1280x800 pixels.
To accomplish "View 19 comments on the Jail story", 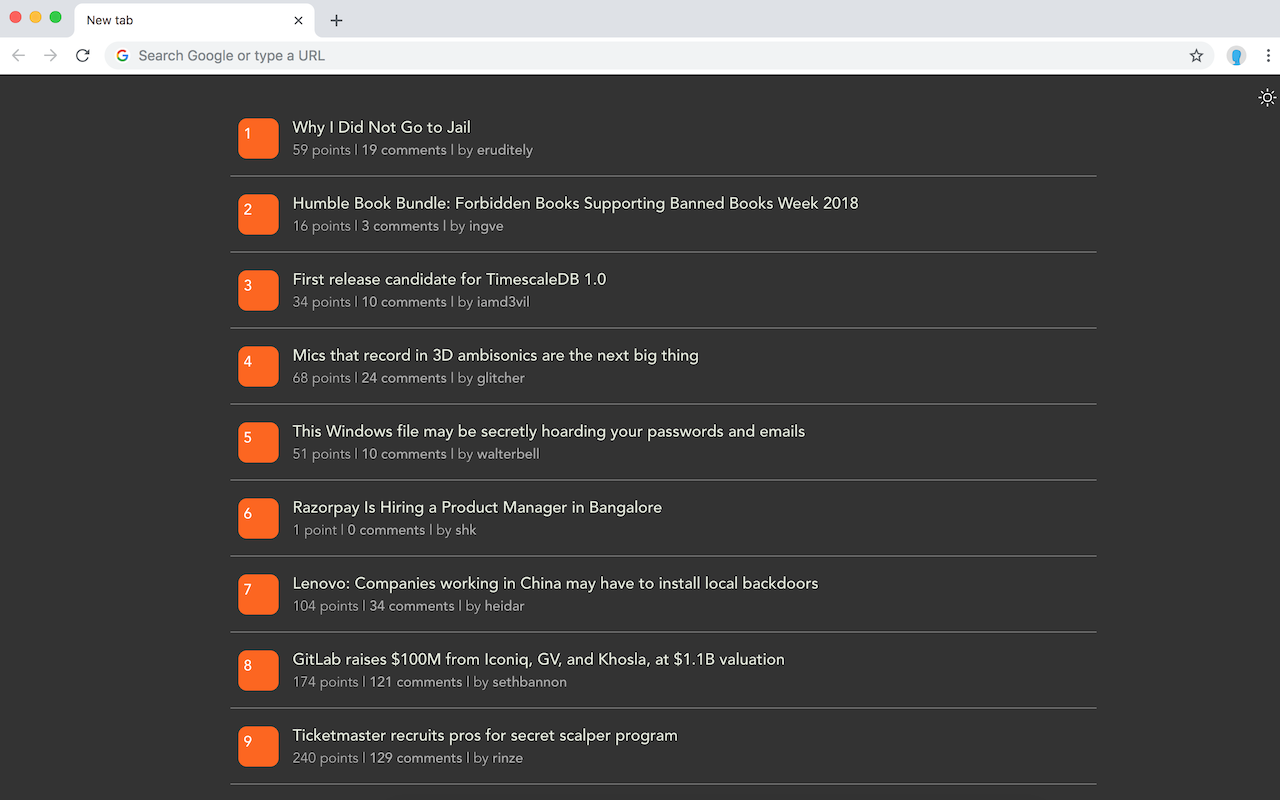I will [404, 150].
